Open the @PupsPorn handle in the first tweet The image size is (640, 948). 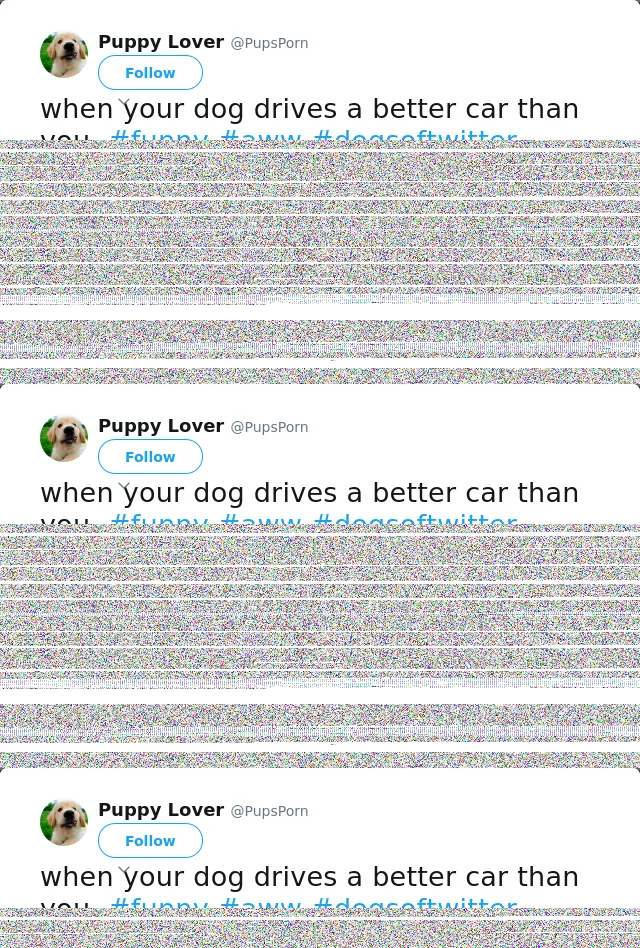point(270,44)
